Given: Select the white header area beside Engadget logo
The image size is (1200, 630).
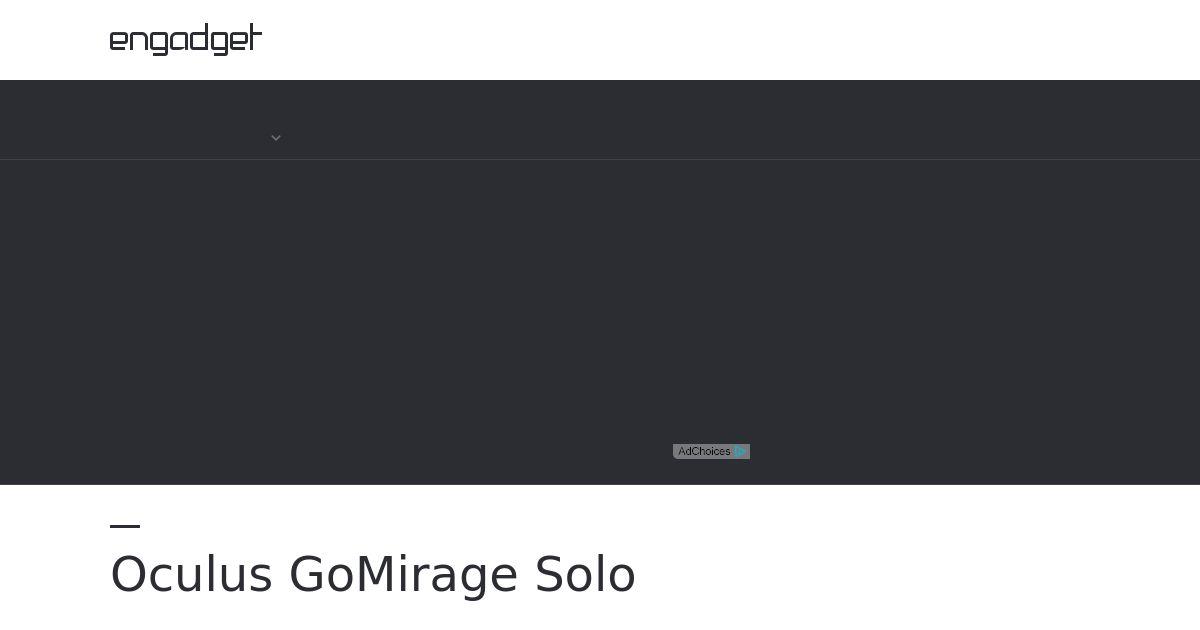Looking at the screenshot, I should [x=730, y=40].
